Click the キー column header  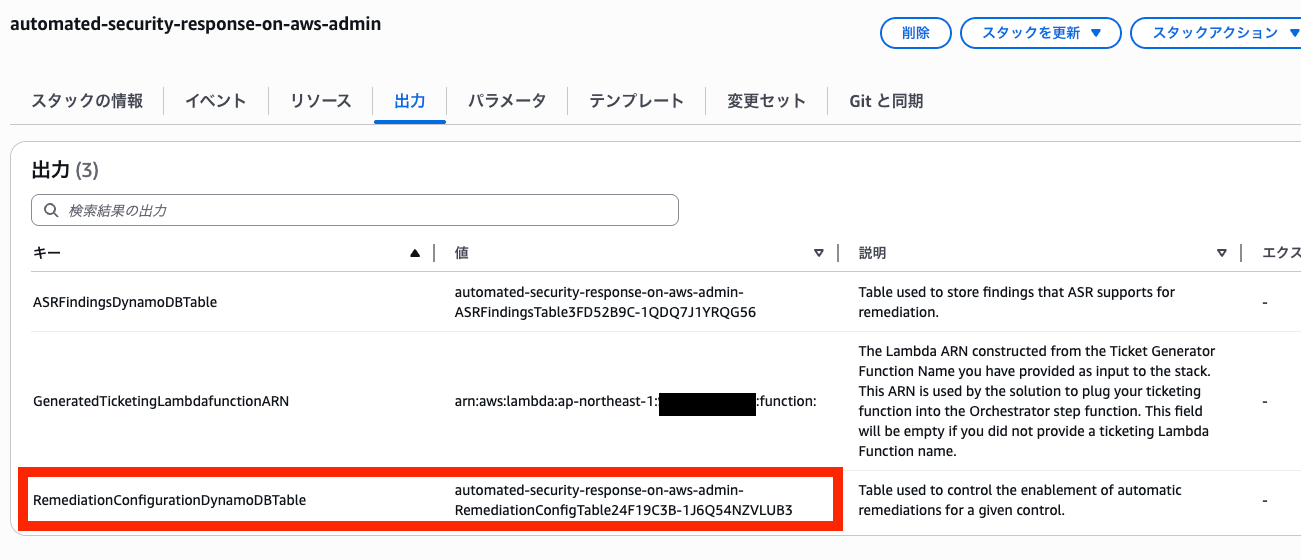[x=47, y=254]
